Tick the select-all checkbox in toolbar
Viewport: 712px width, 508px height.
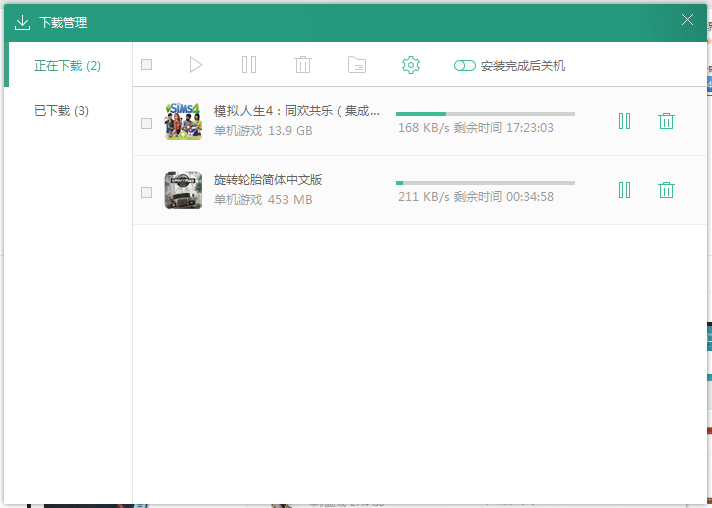146,64
